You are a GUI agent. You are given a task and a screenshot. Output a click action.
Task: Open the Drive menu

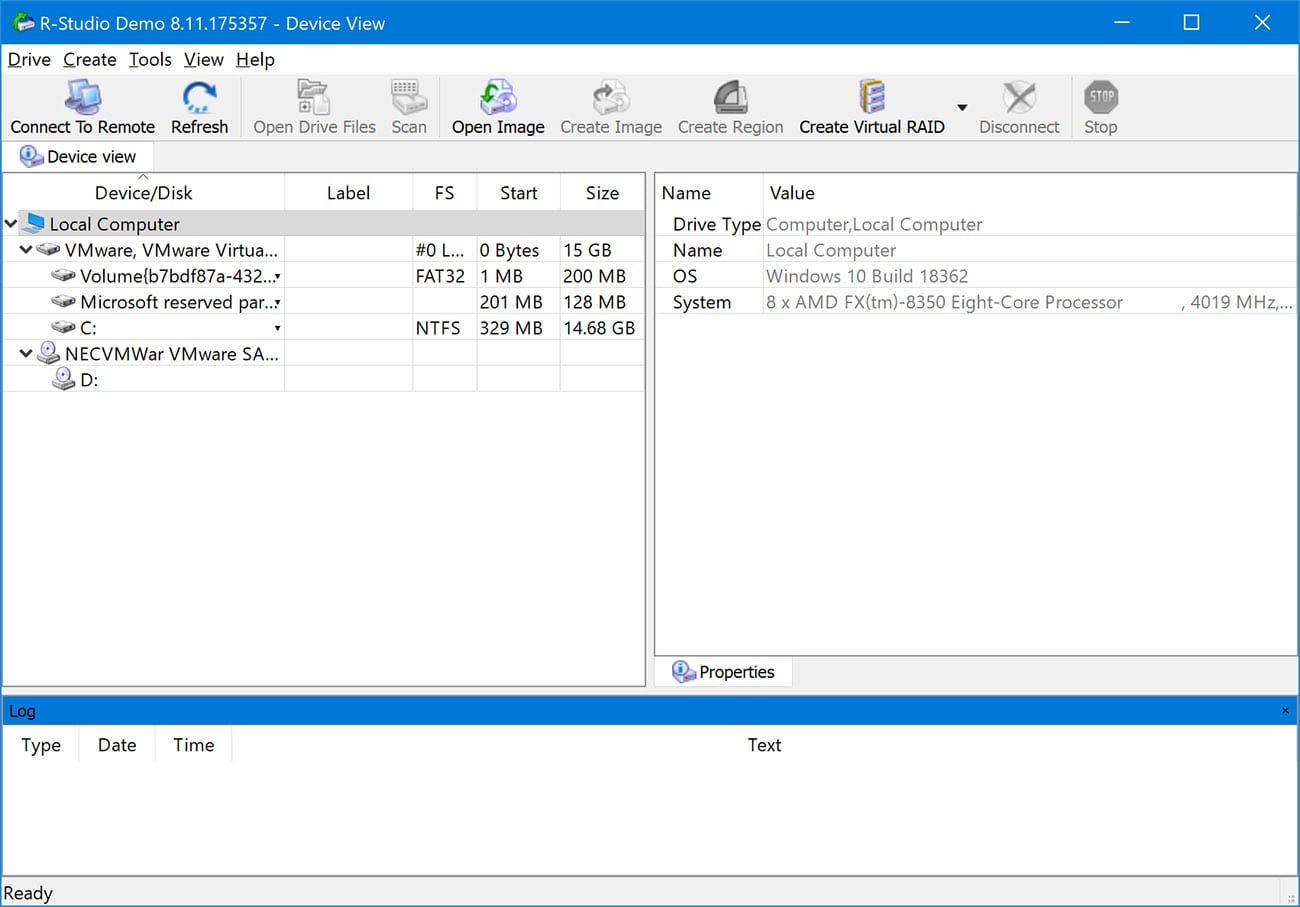[29, 60]
